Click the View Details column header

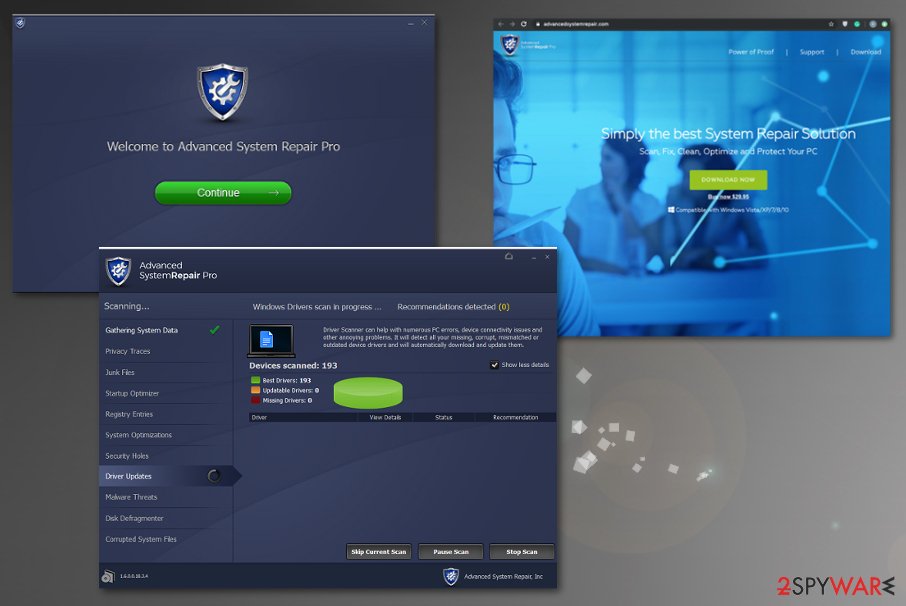(x=385, y=417)
